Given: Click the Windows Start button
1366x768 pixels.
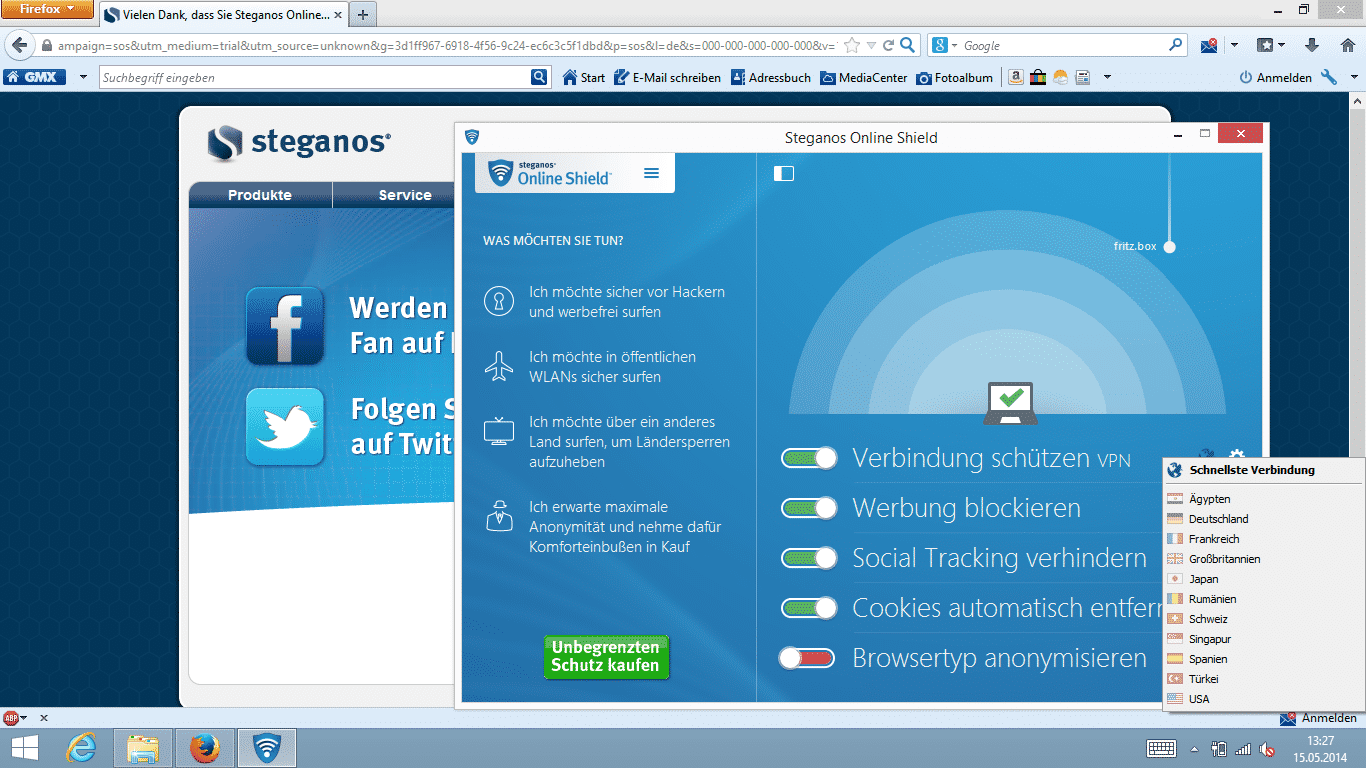Looking at the screenshot, I should point(25,747).
